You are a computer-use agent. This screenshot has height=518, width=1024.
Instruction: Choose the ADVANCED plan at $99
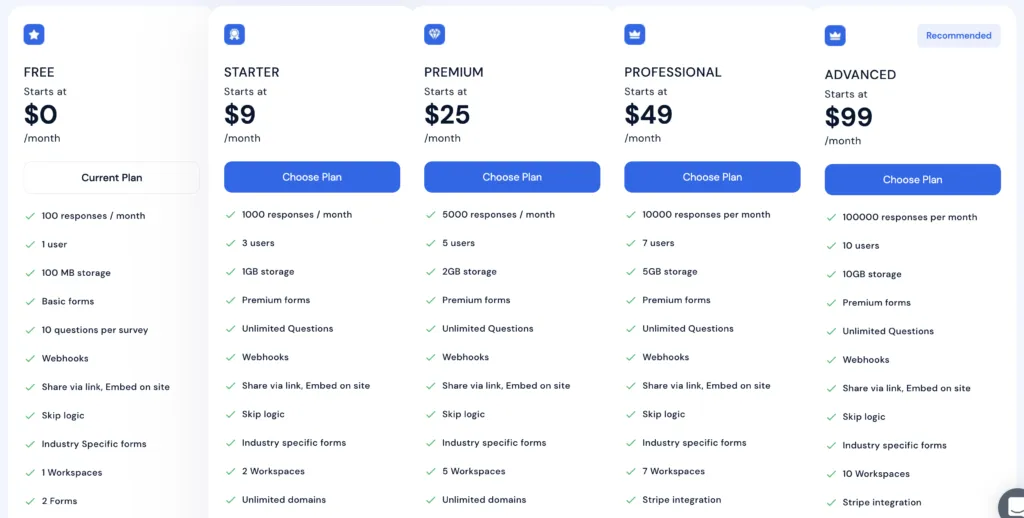913,180
